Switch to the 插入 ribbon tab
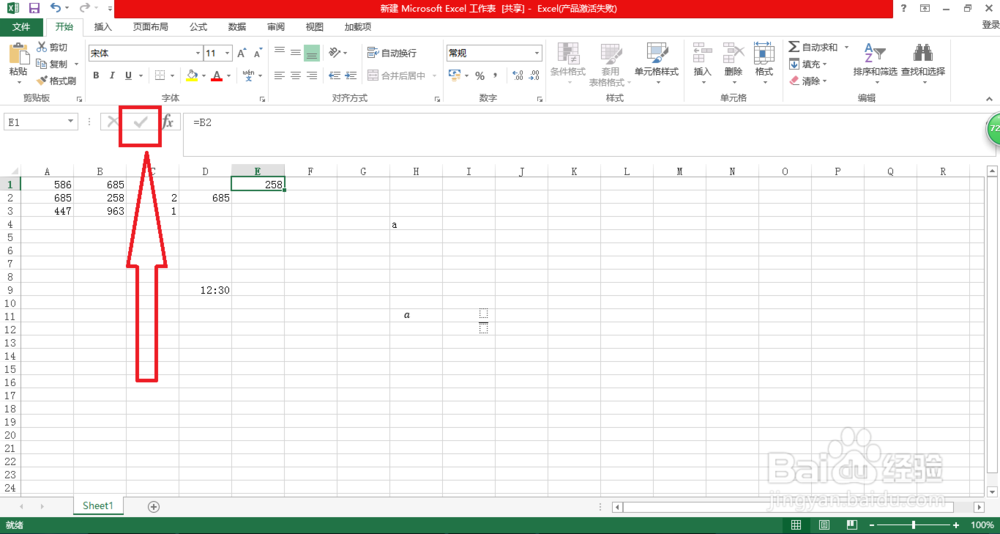The image size is (1000, 534). point(103,27)
